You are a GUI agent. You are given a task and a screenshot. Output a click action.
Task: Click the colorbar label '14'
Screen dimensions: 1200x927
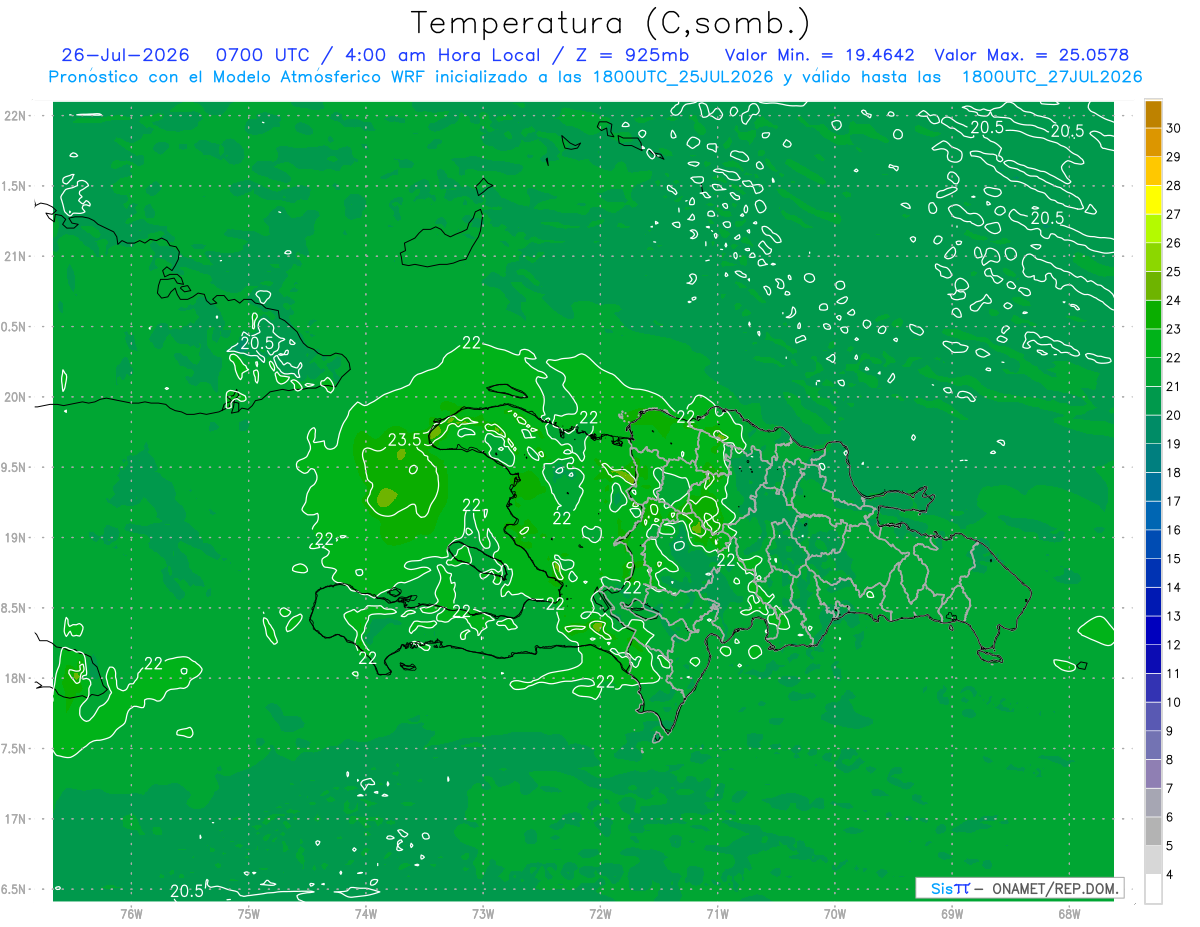[1174, 587]
